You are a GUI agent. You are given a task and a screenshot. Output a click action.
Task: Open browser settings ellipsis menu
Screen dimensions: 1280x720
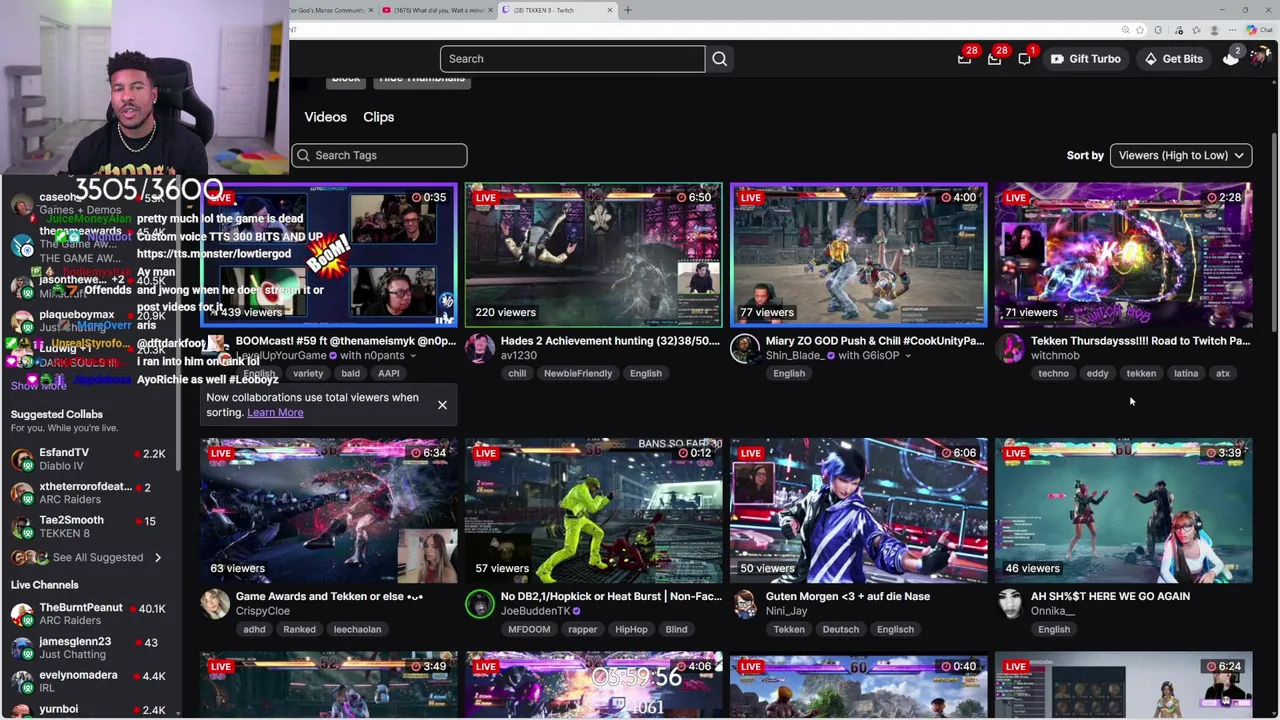1233,30
